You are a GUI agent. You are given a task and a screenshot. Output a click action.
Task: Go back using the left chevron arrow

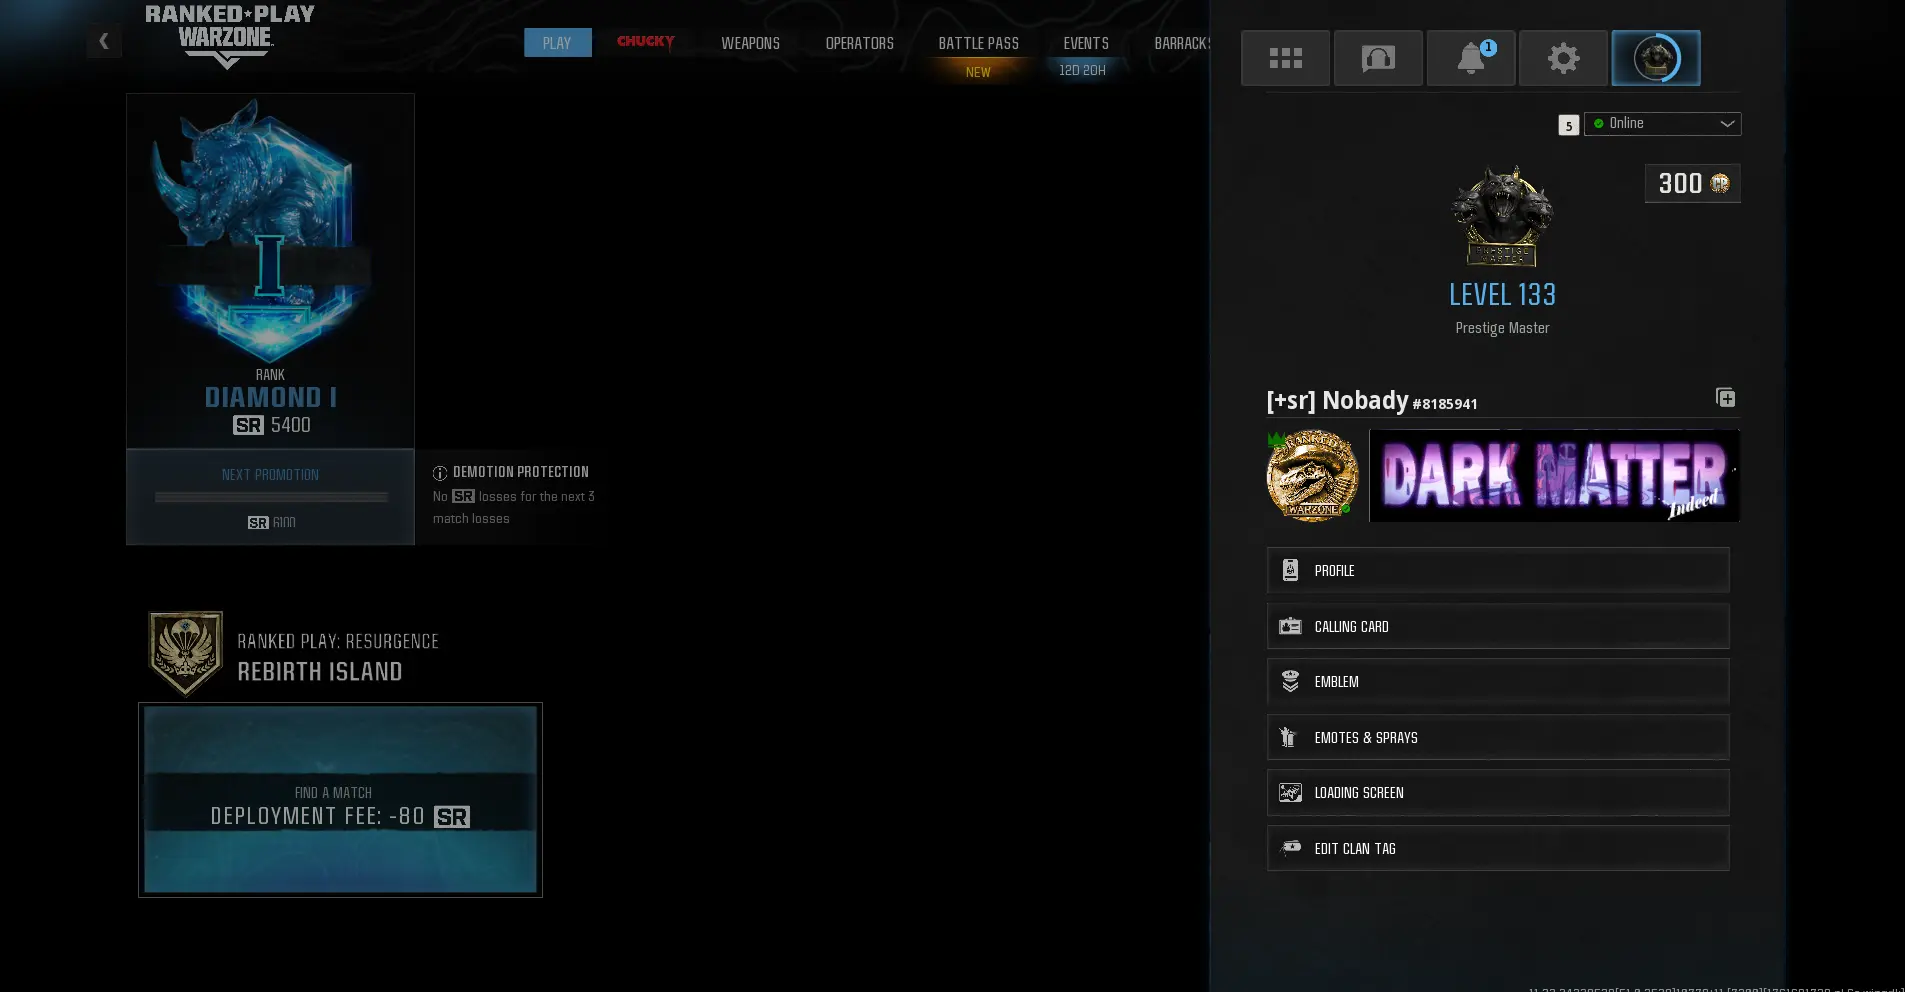point(104,41)
